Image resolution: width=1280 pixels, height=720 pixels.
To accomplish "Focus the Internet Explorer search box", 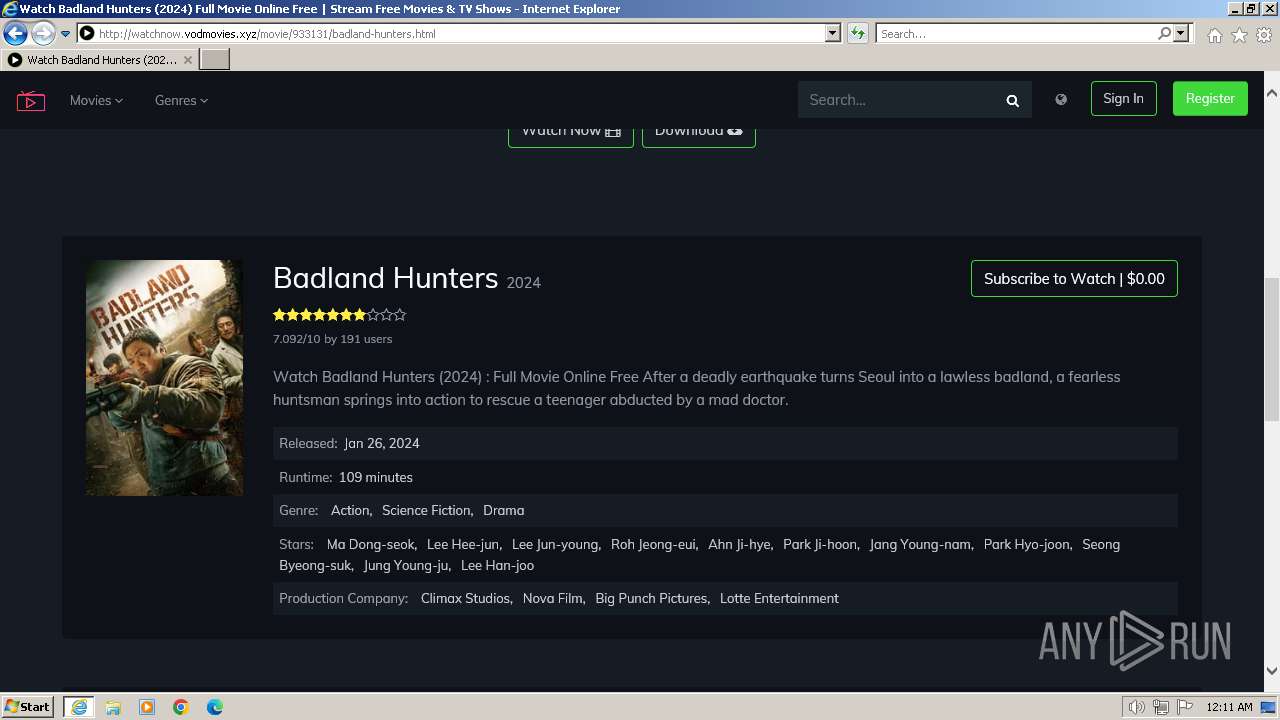I will tap(1016, 33).
